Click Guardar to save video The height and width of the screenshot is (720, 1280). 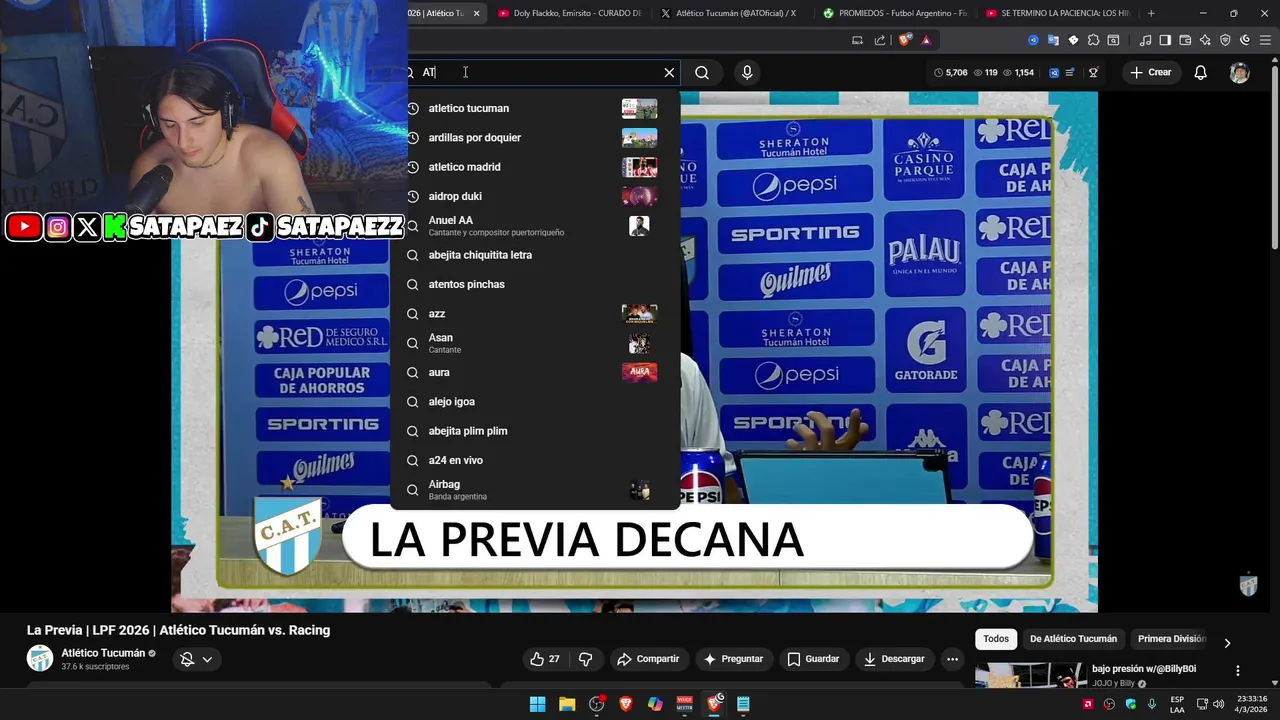click(813, 659)
